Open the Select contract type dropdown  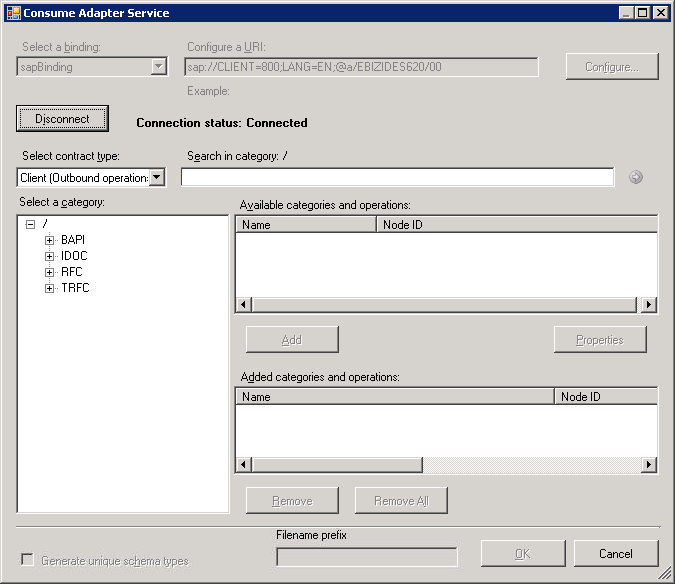[157, 177]
